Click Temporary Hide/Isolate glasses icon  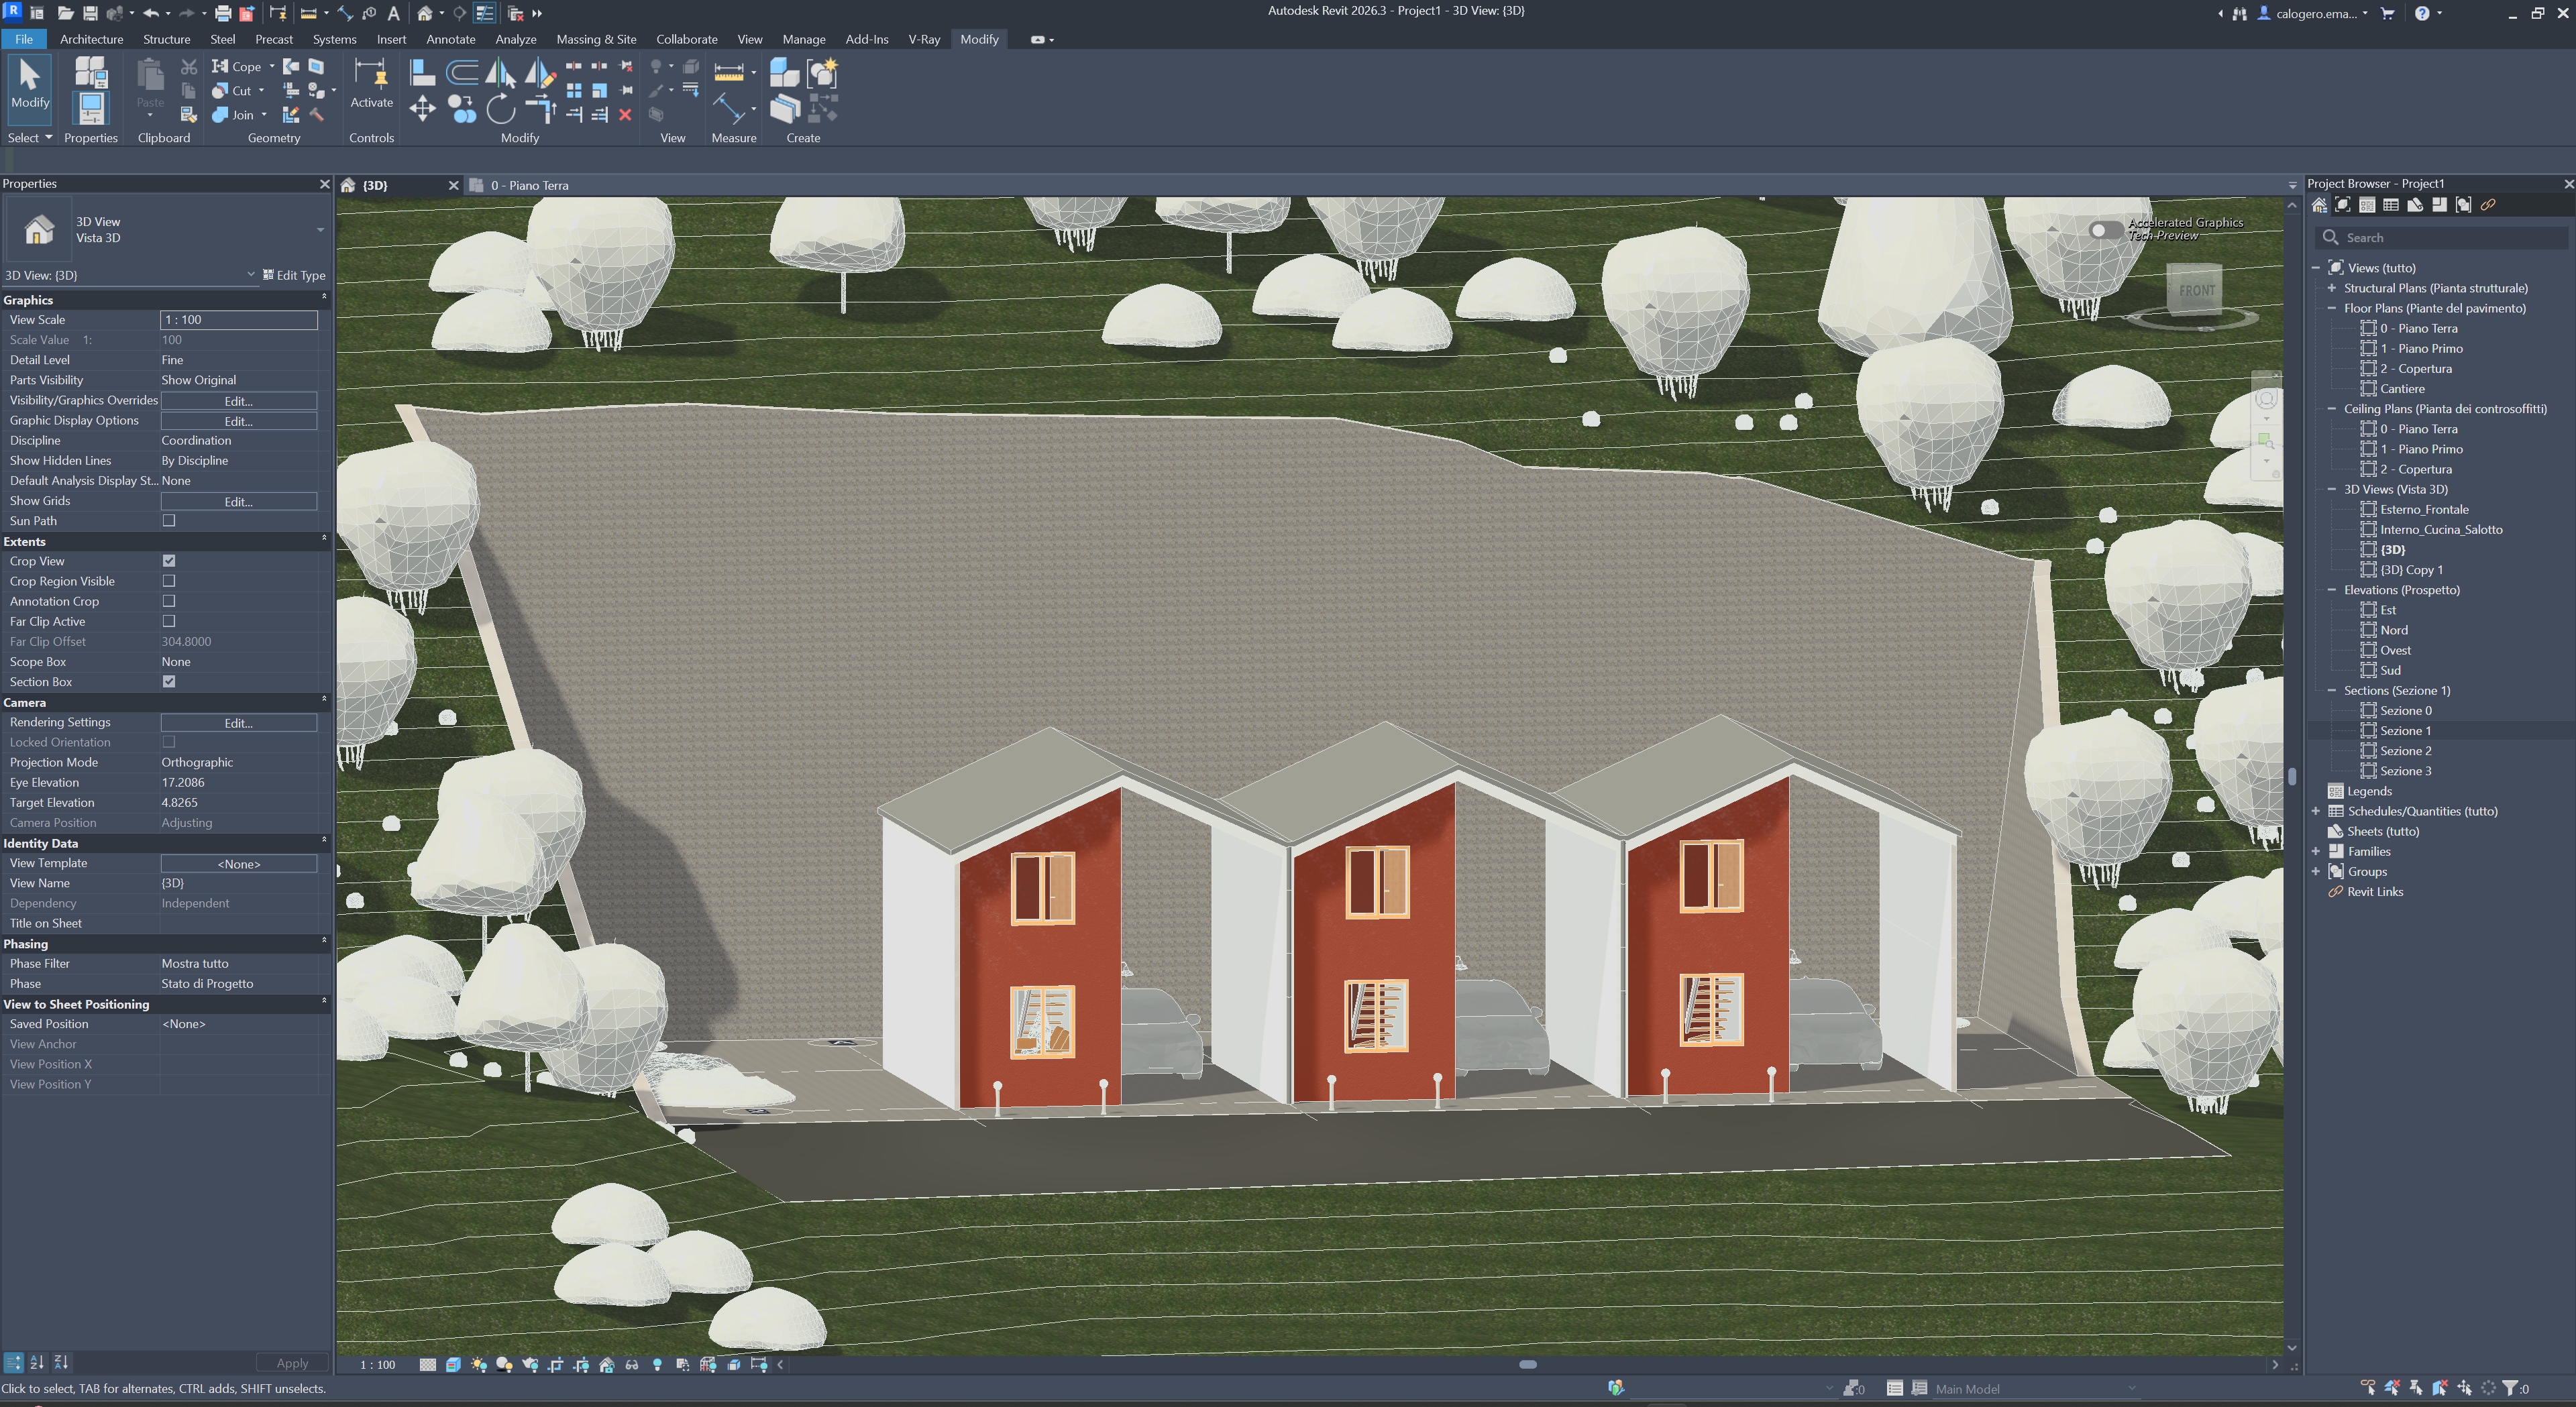[632, 1364]
